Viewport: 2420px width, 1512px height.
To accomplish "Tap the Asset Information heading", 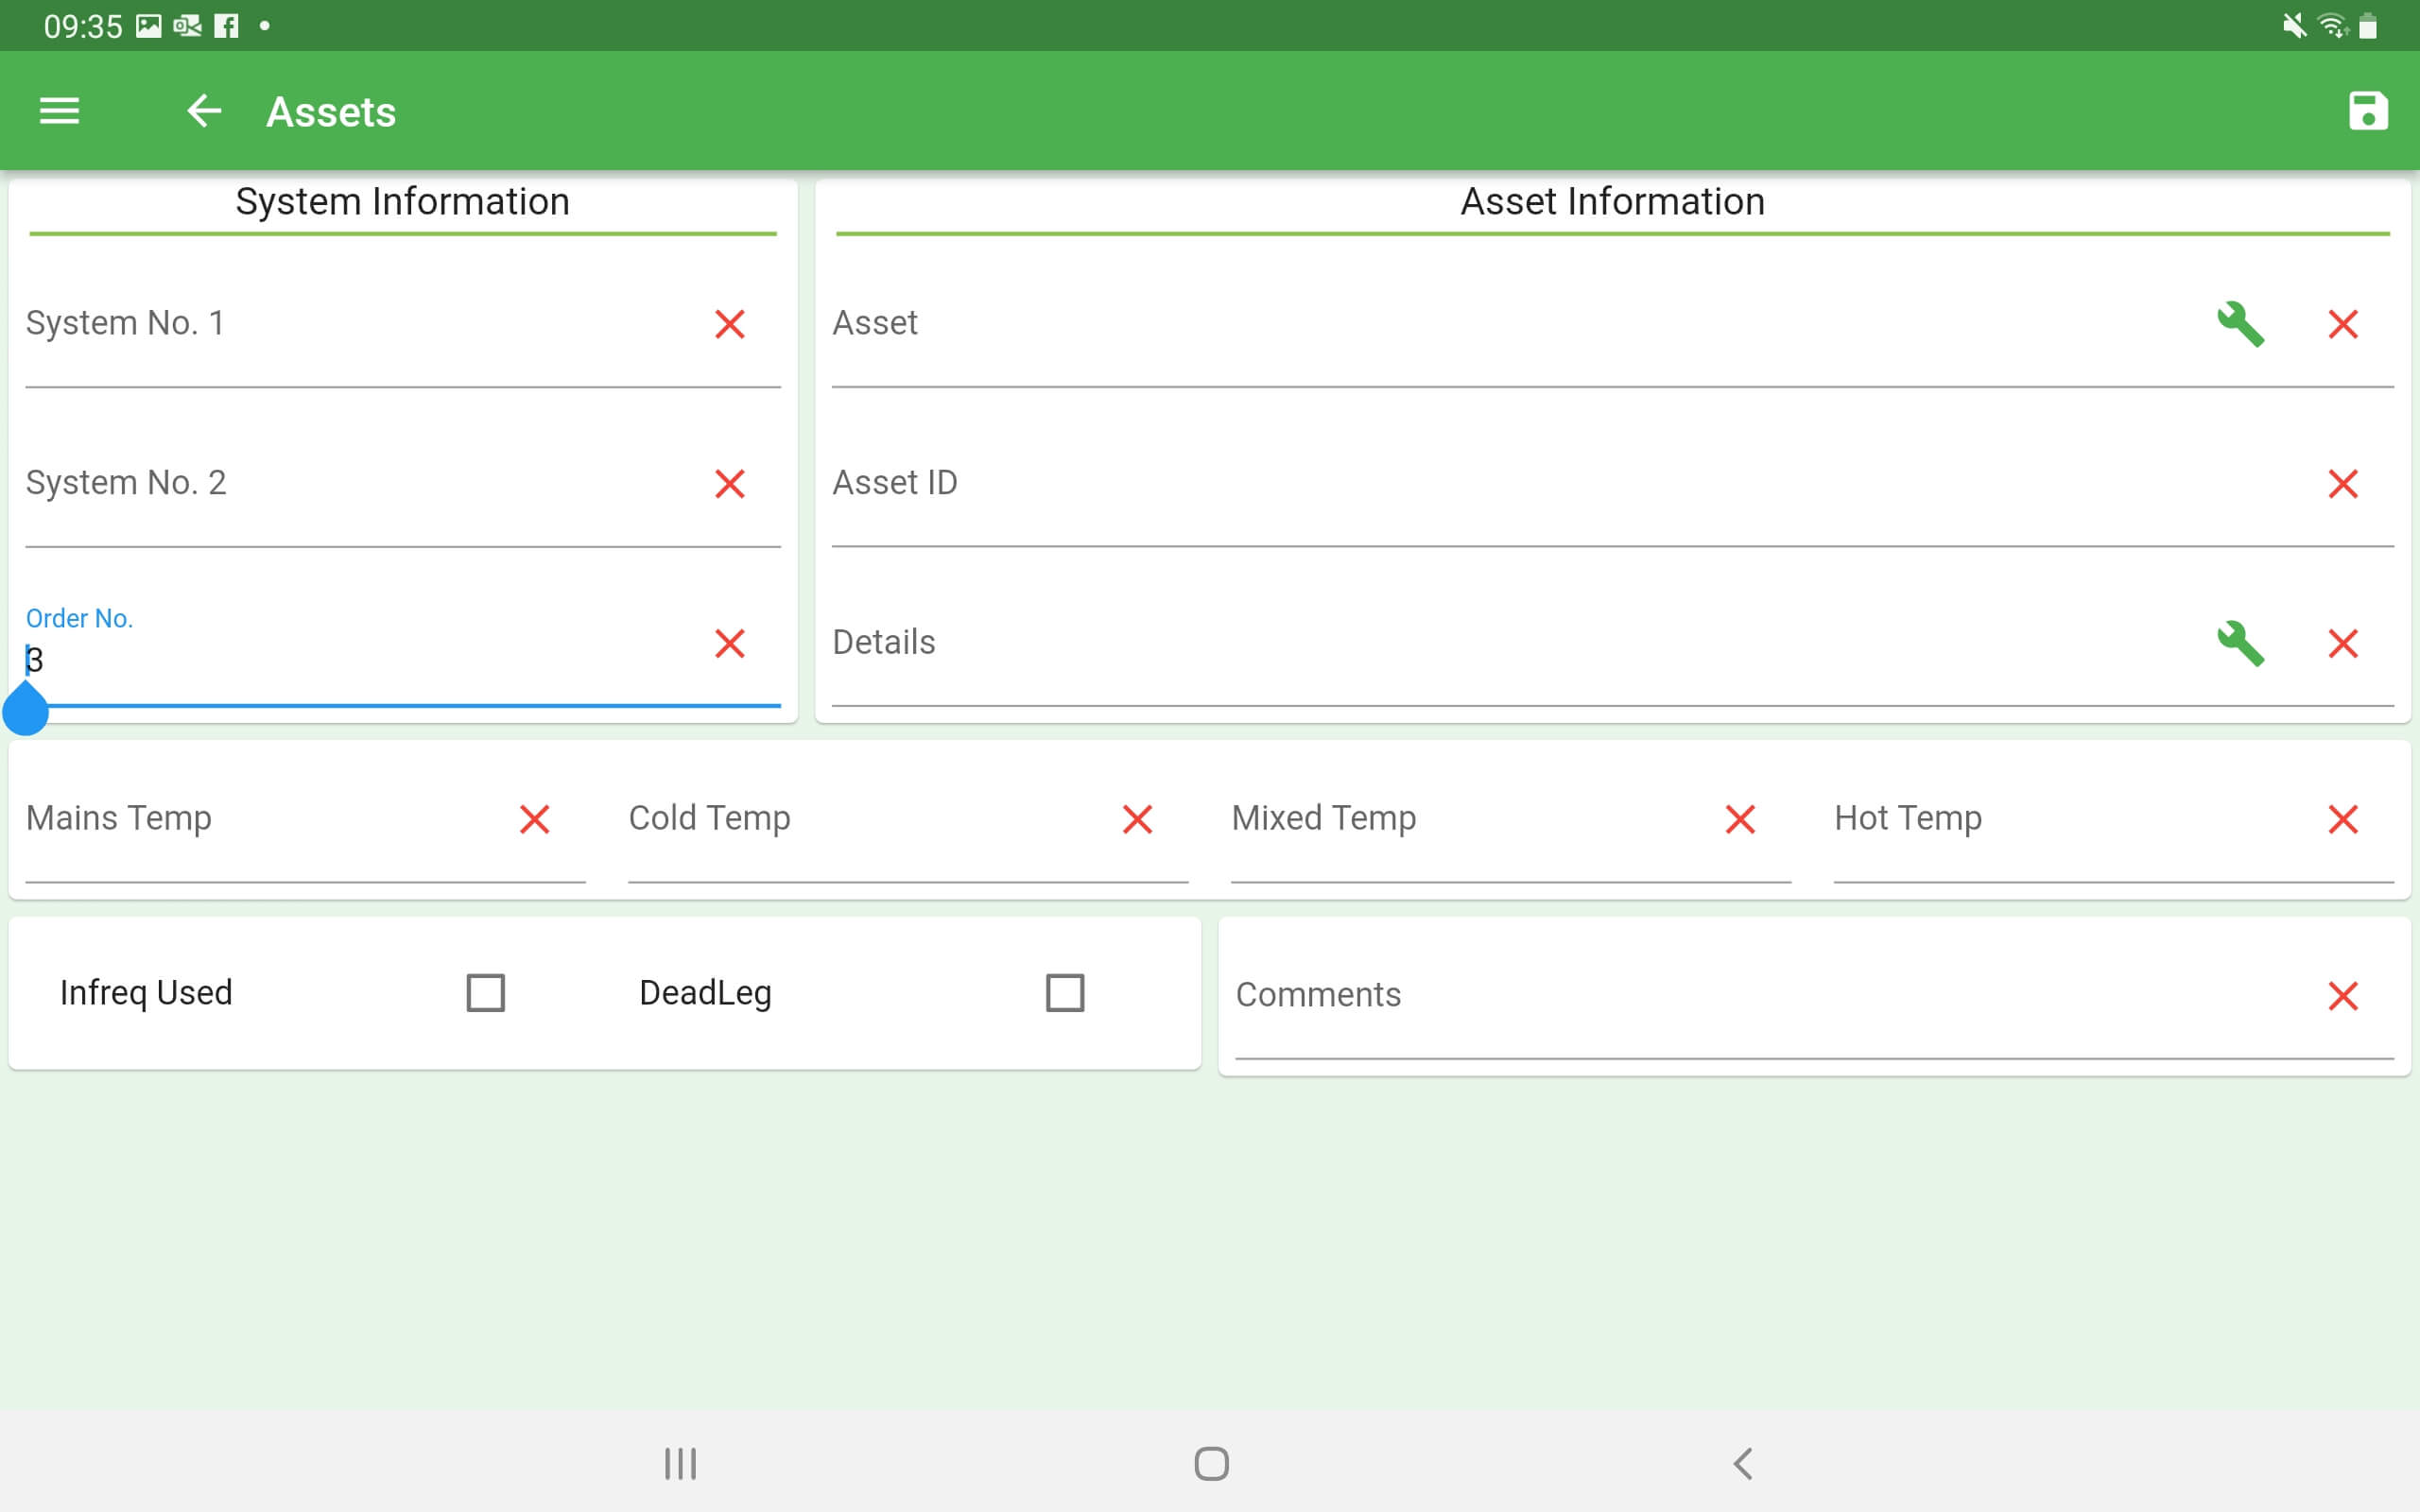I will coord(1613,202).
